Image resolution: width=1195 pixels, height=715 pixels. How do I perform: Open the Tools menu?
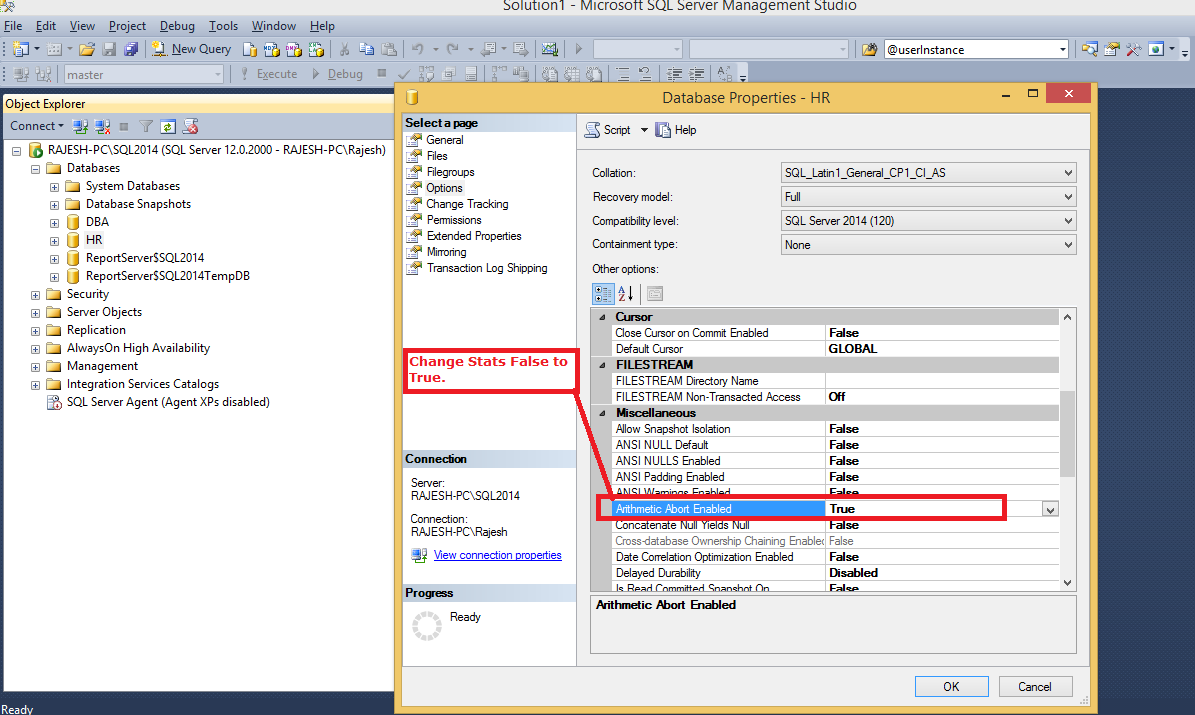tap(223, 25)
